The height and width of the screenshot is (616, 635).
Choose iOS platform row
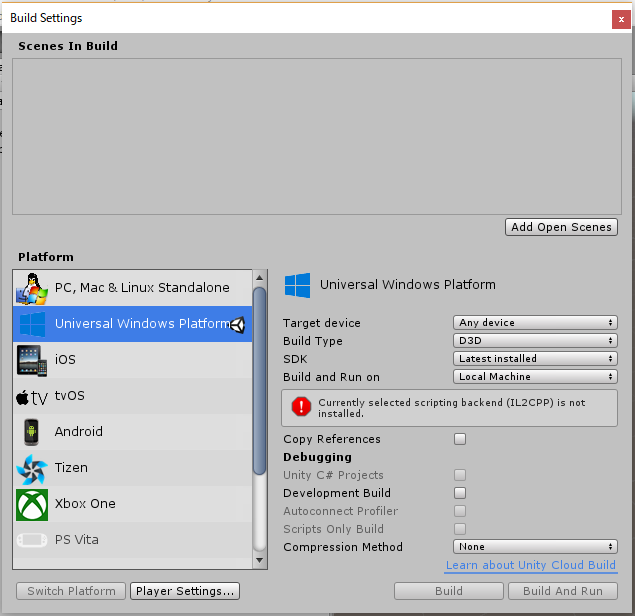coord(132,360)
